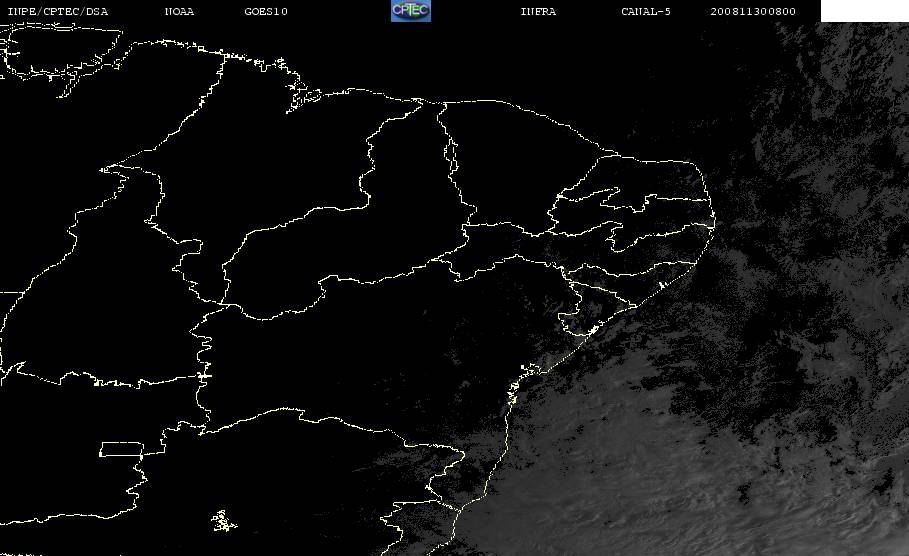The image size is (909, 556).
Task: Click the INPE/CPTEC/DSA header text
Action: 57,12
